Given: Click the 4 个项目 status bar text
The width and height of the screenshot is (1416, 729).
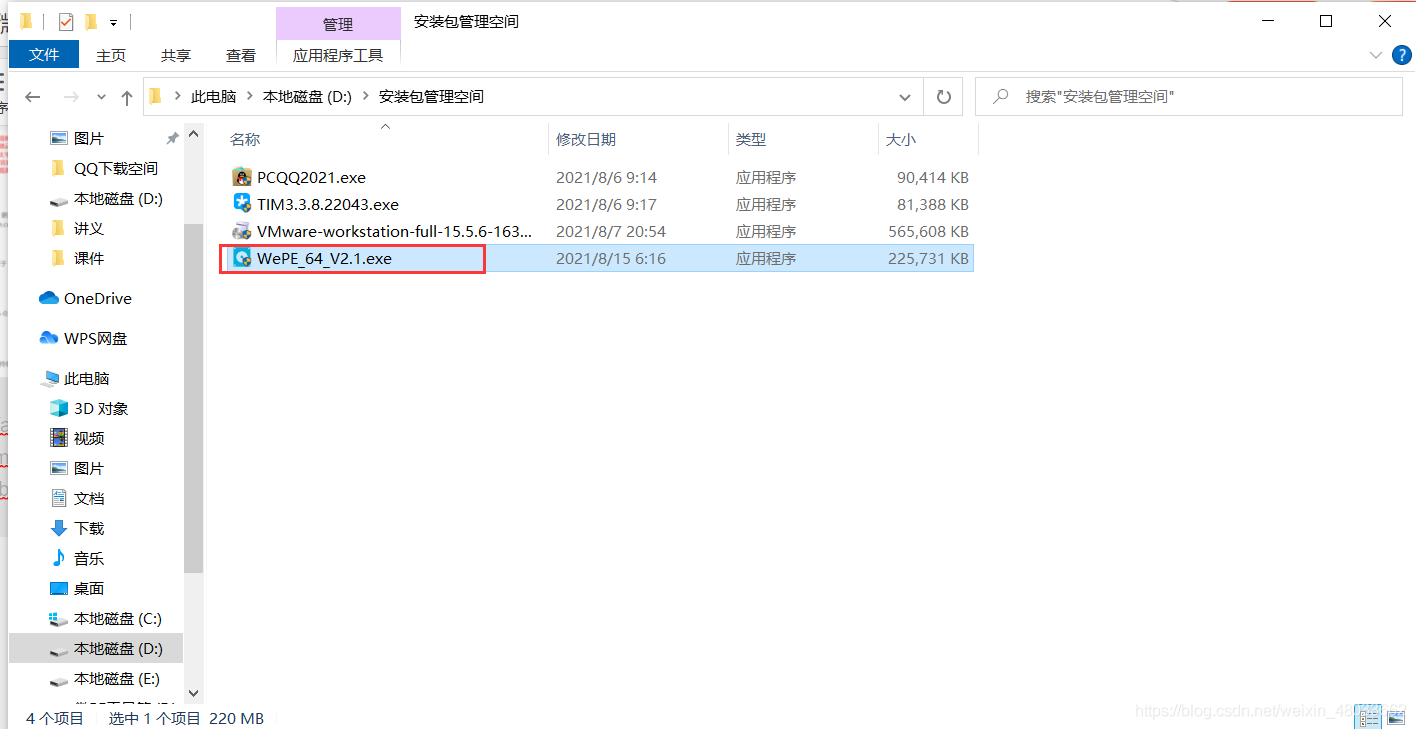Looking at the screenshot, I should tap(55, 718).
